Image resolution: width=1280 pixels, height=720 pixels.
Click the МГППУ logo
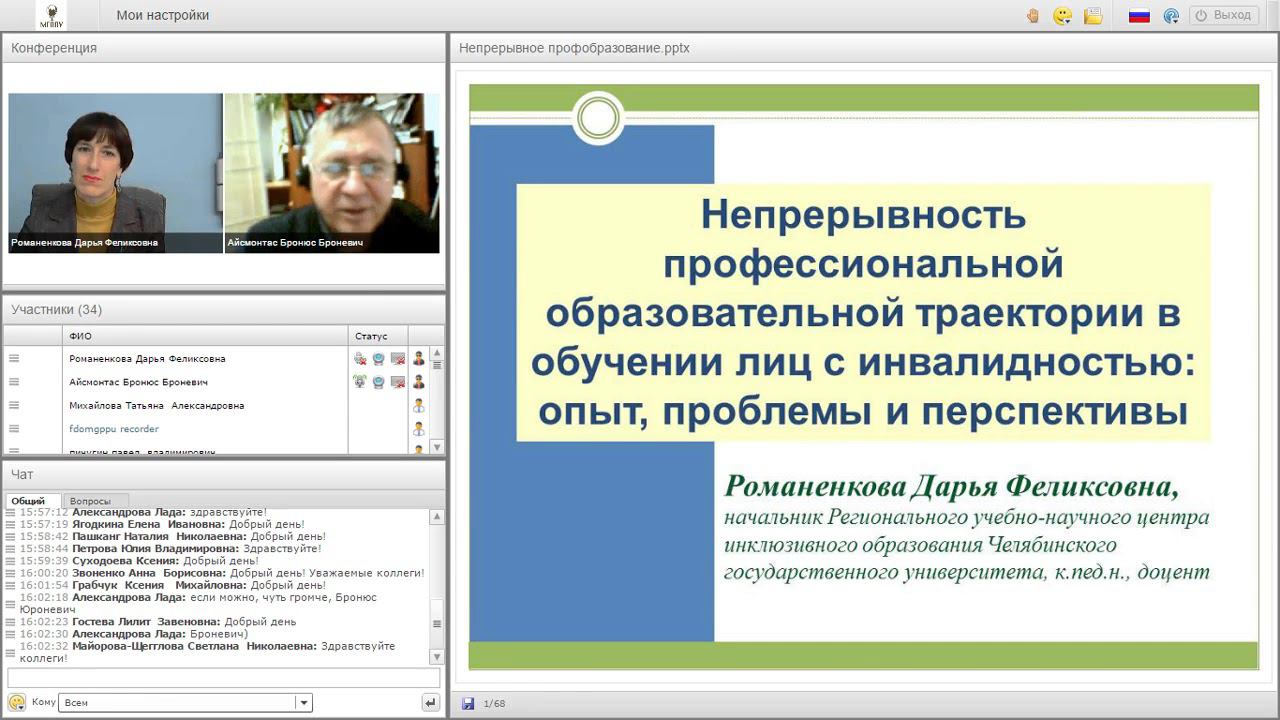tap(51, 15)
